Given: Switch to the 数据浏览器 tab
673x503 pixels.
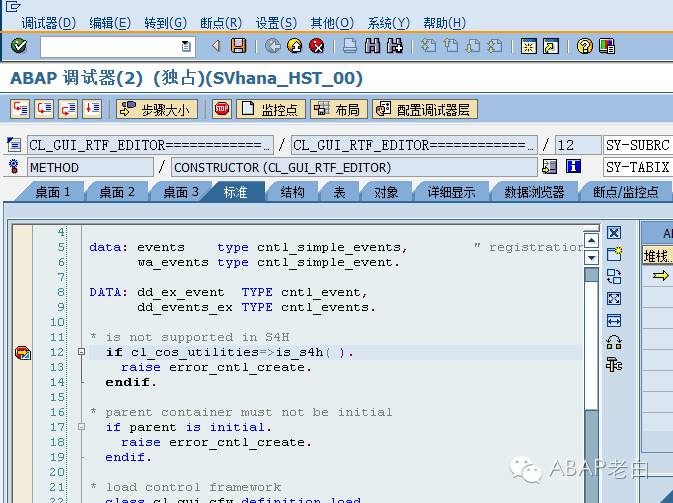Looking at the screenshot, I should click(x=534, y=192).
